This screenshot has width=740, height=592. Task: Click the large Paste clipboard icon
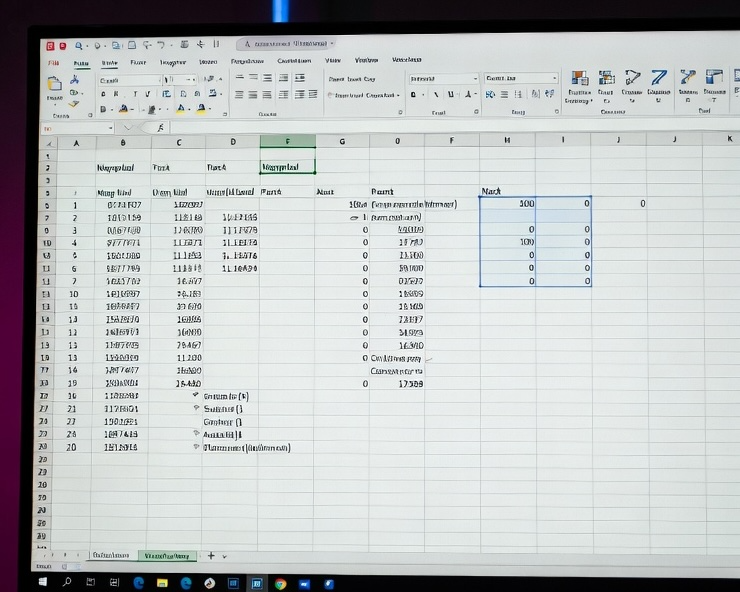[54, 84]
